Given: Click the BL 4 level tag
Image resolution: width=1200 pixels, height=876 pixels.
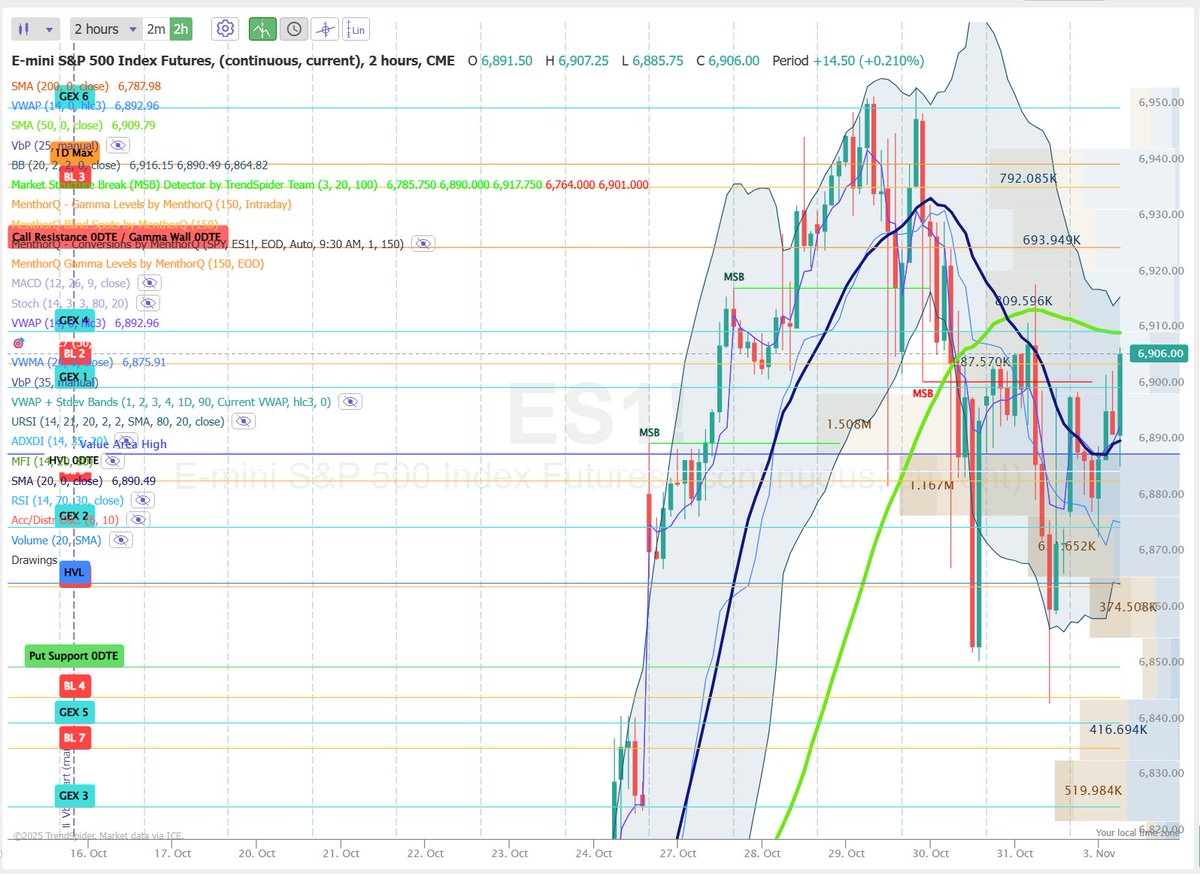Looking at the screenshot, I should click(75, 686).
